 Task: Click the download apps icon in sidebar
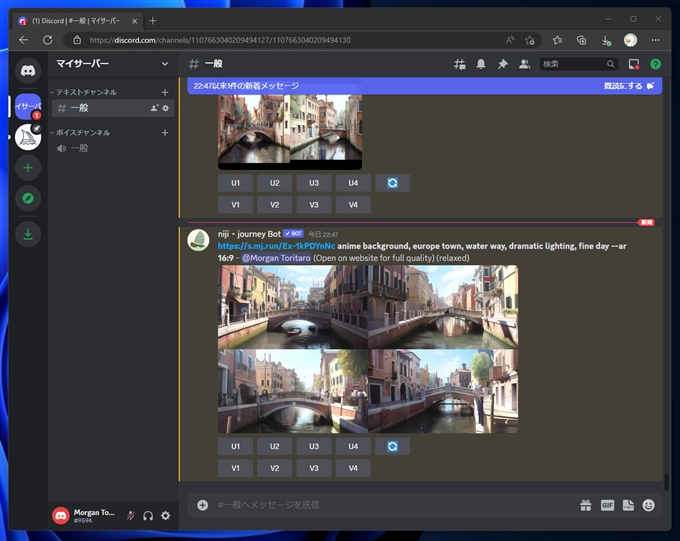click(28, 234)
